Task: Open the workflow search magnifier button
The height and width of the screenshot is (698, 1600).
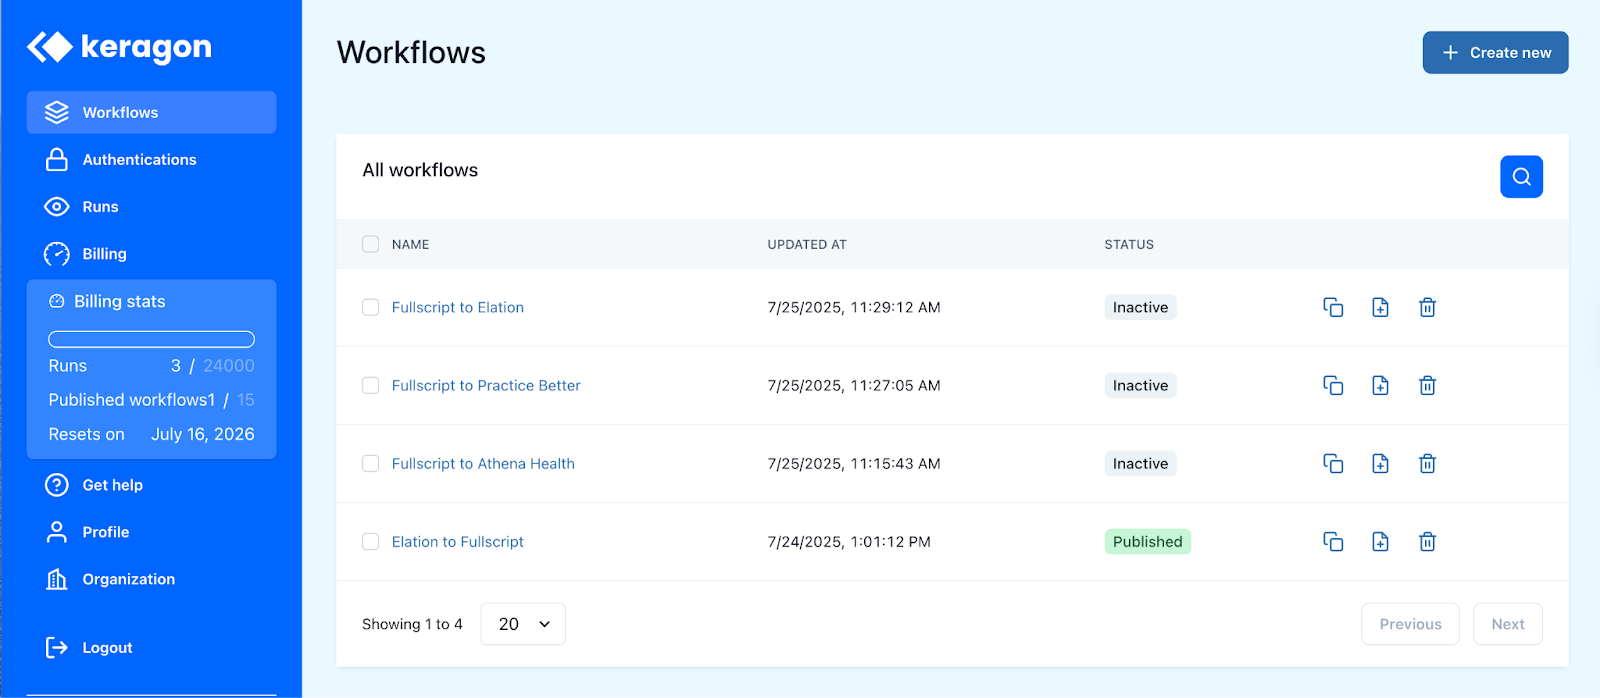Action: pos(1521,176)
